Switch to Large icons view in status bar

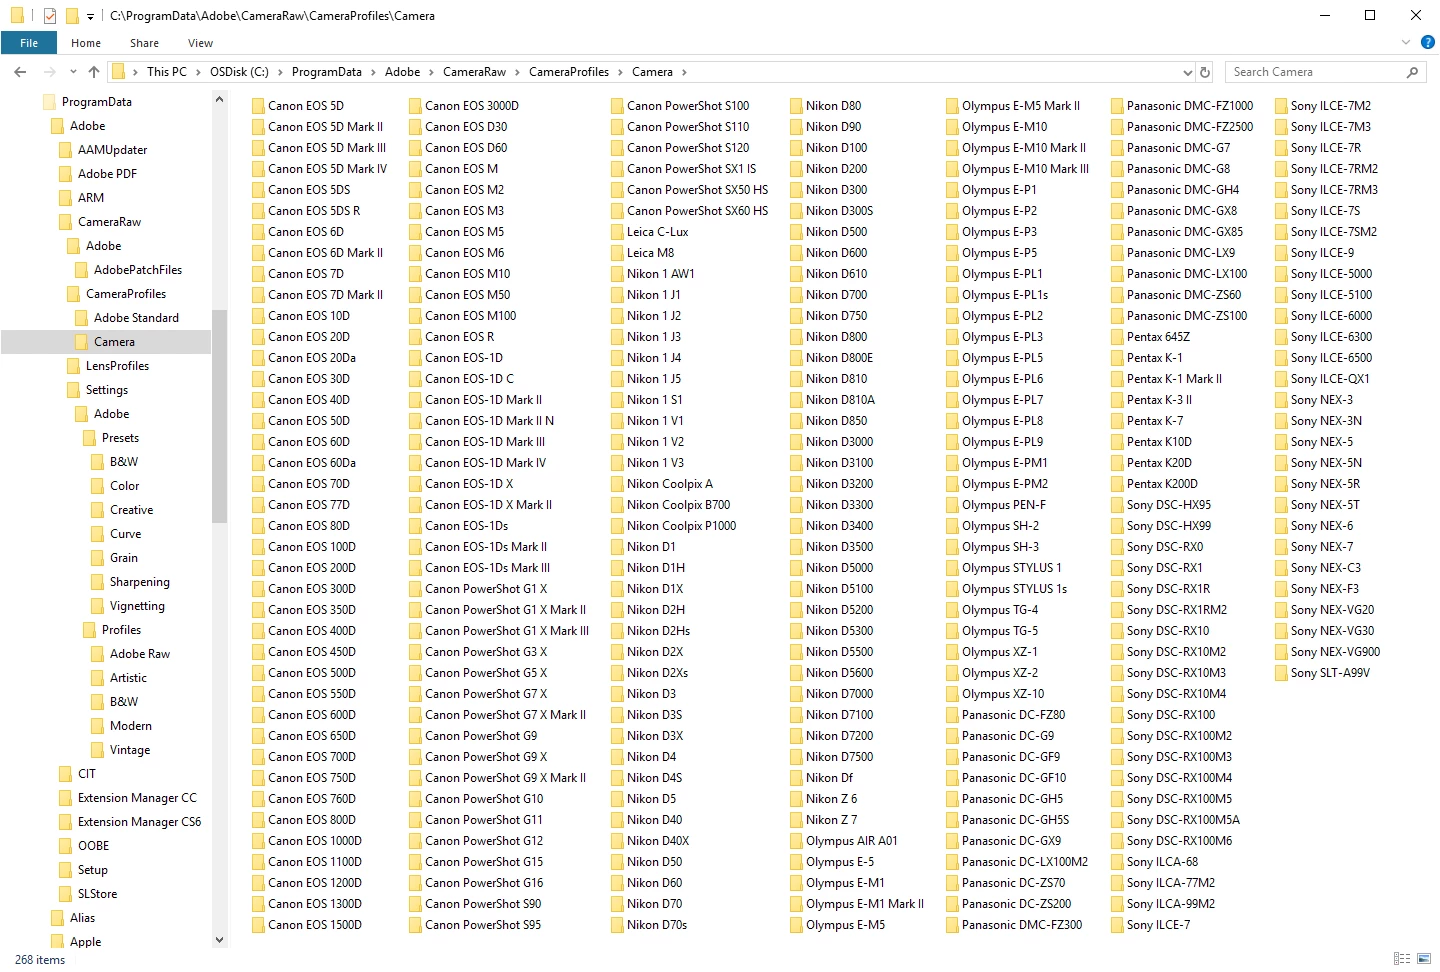click(x=1424, y=959)
